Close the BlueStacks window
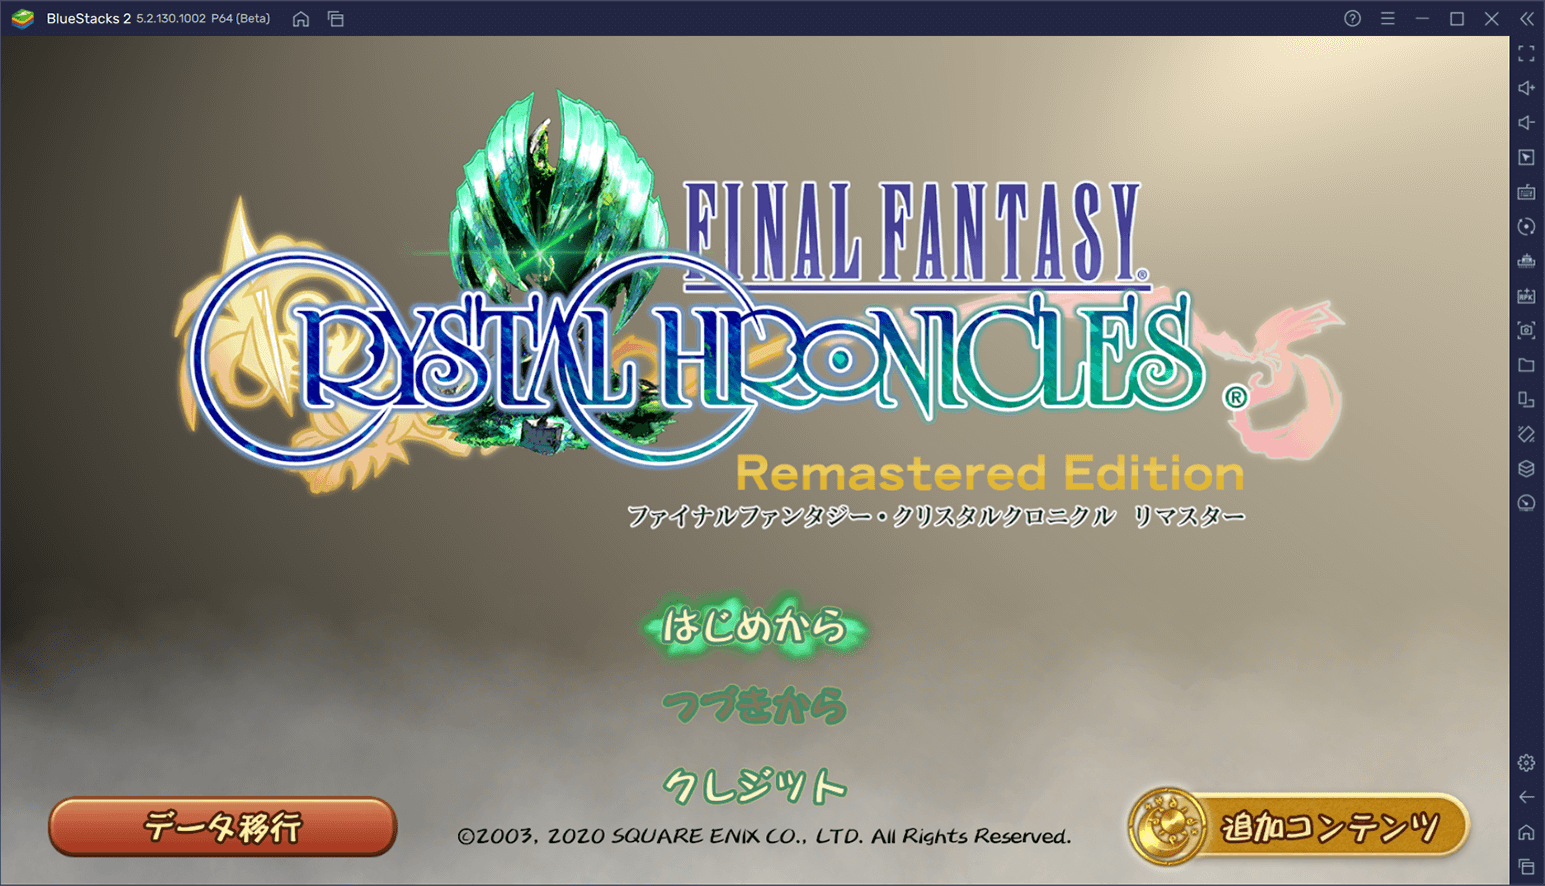 click(1491, 18)
